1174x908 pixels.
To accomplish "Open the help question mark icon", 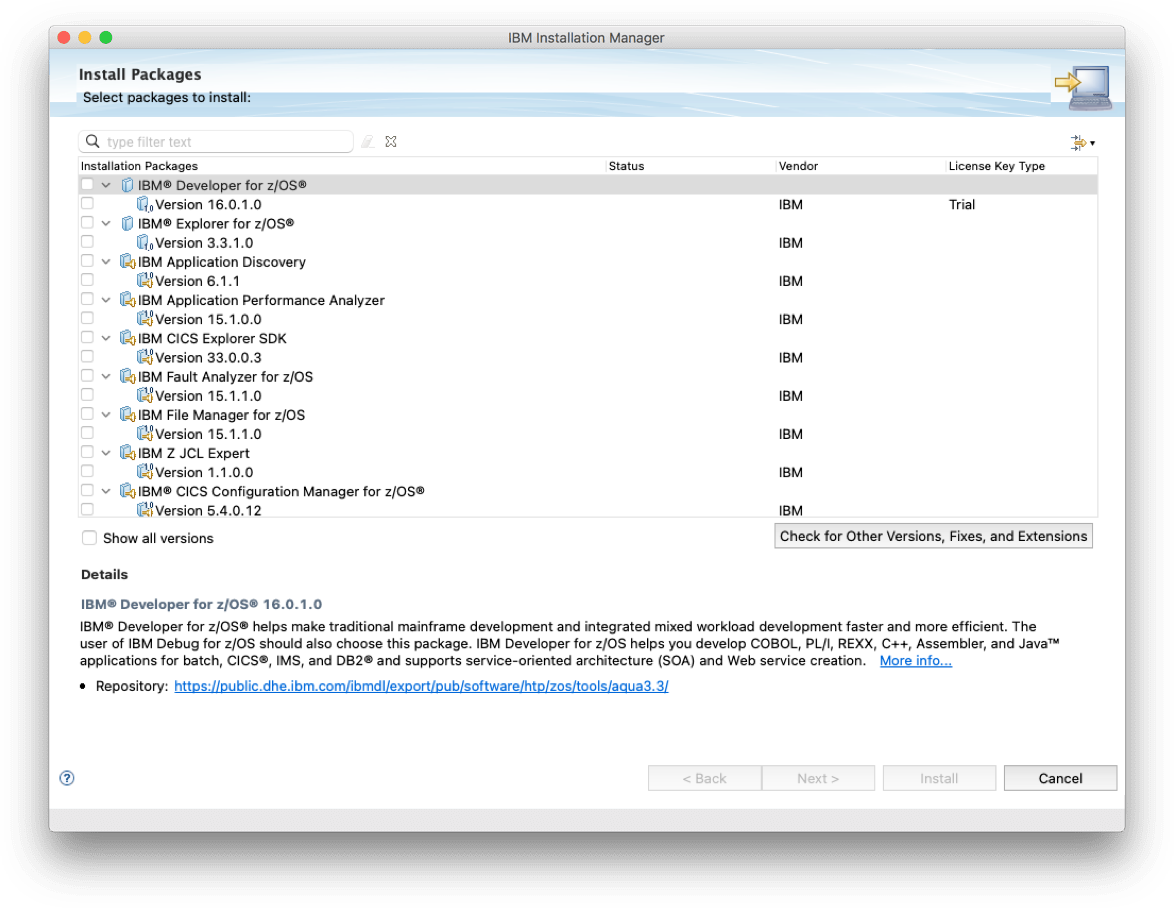I will 67,778.
